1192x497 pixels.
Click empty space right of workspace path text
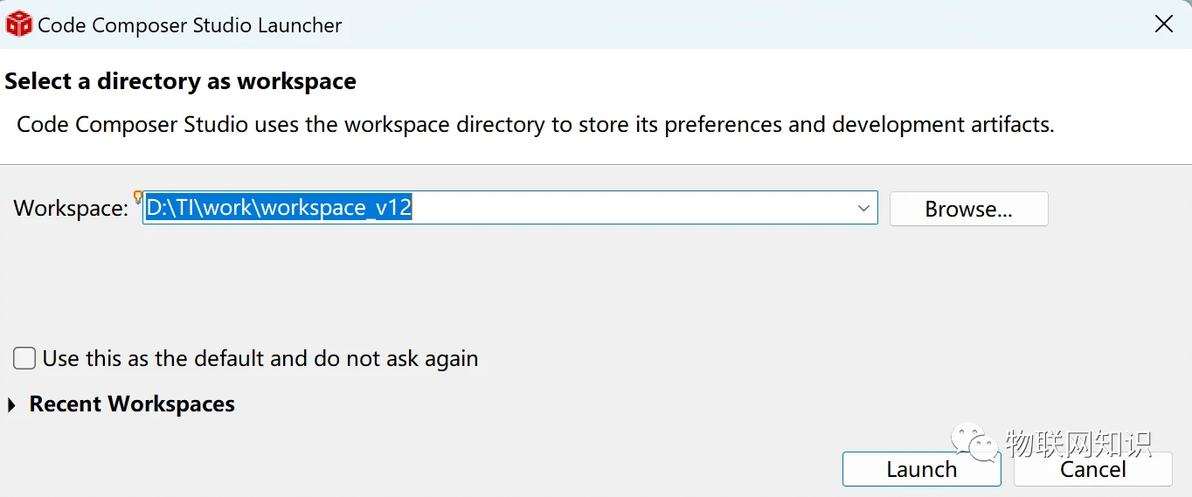(x=630, y=208)
